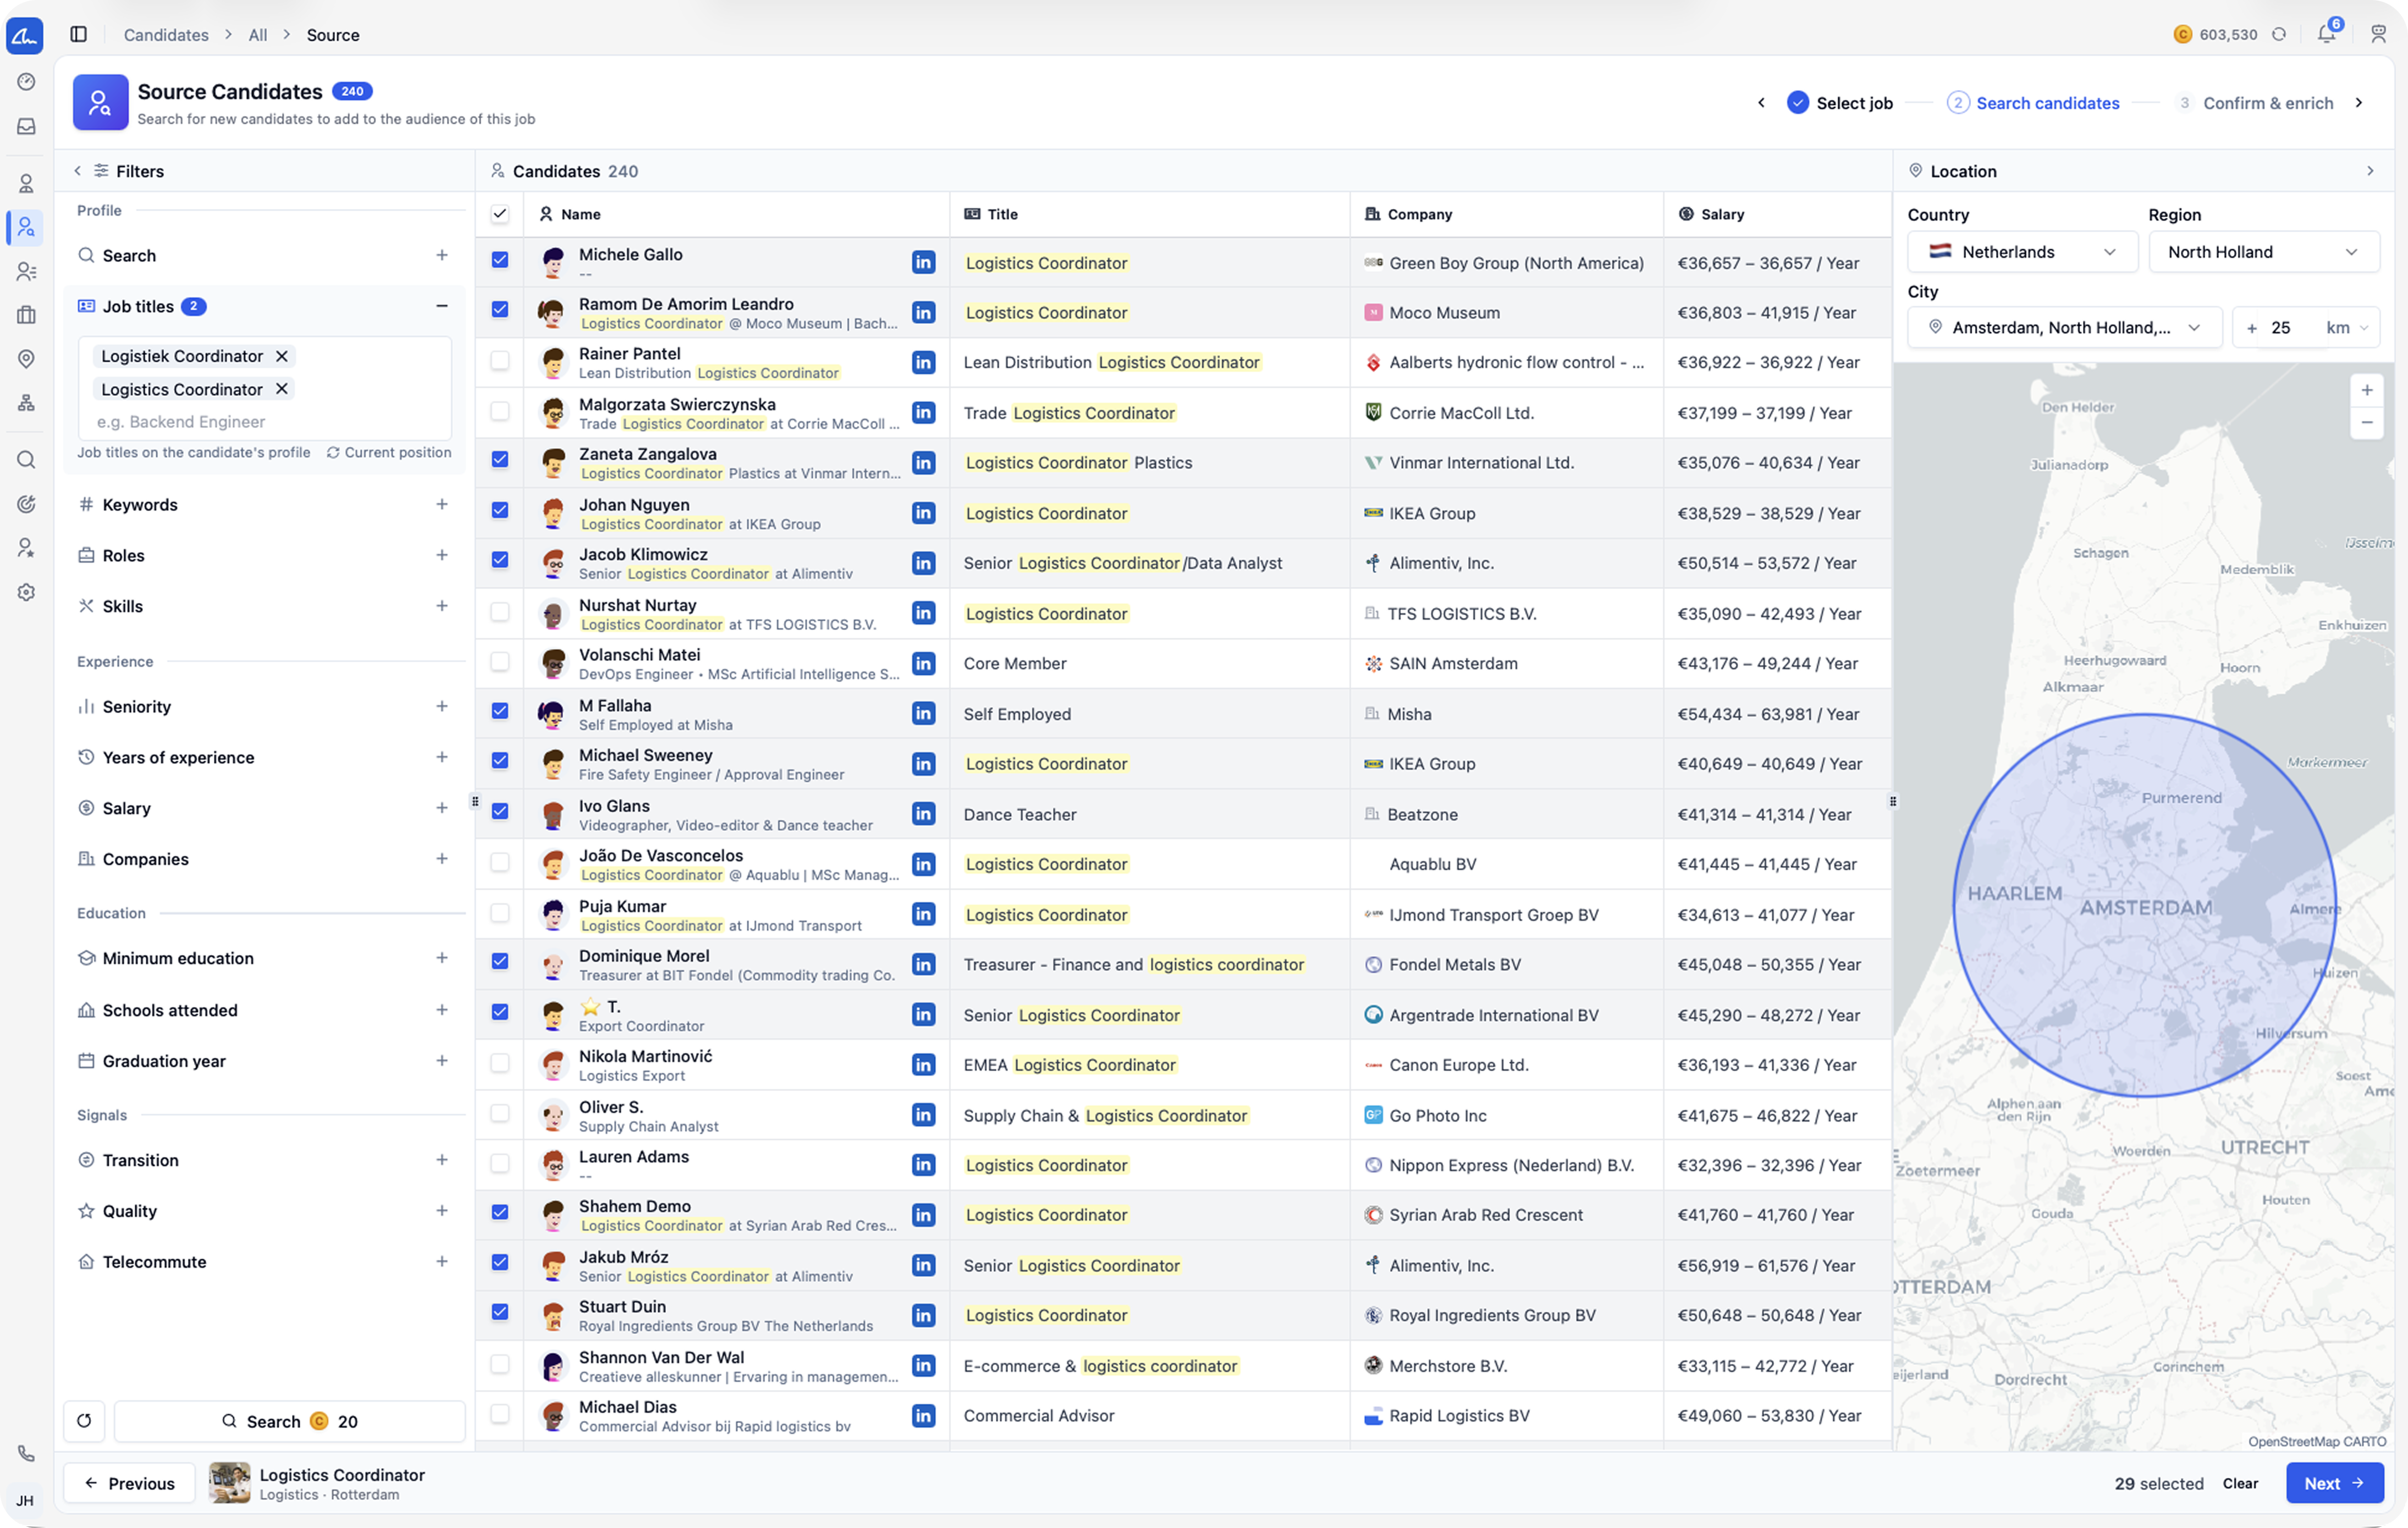Expand the Seniority filter
Screen dimensions: 2408x1528
click(442, 707)
